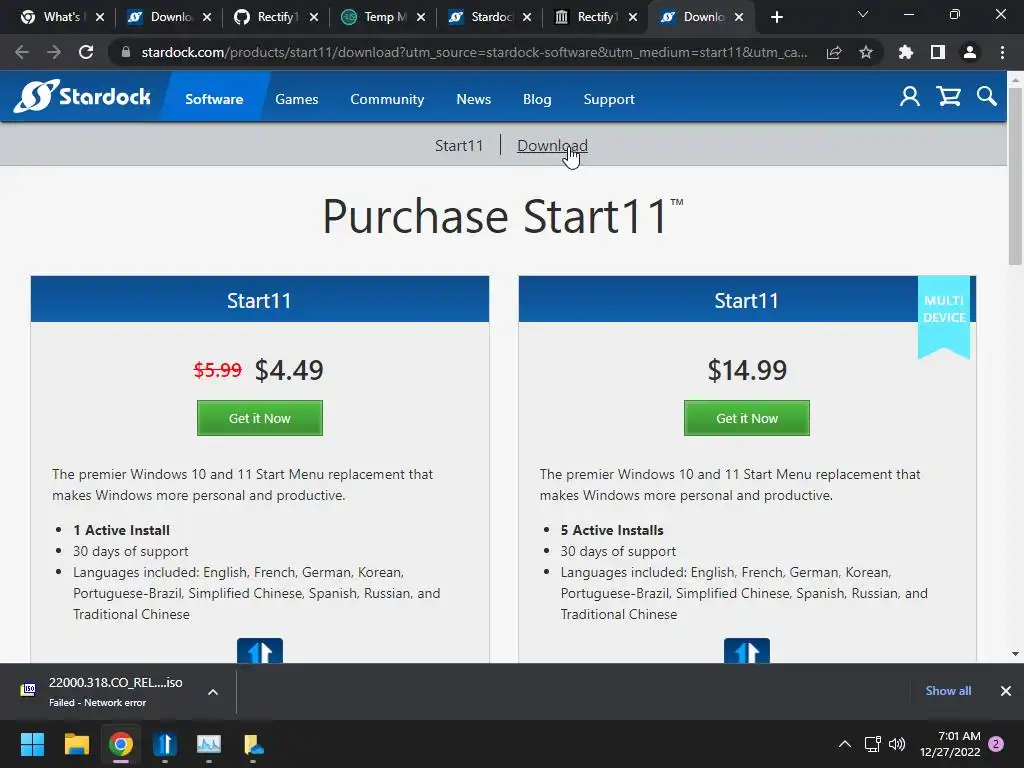The image size is (1024, 768).
Task: Open the Chrome profile avatar icon
Action: coord(970,52)
